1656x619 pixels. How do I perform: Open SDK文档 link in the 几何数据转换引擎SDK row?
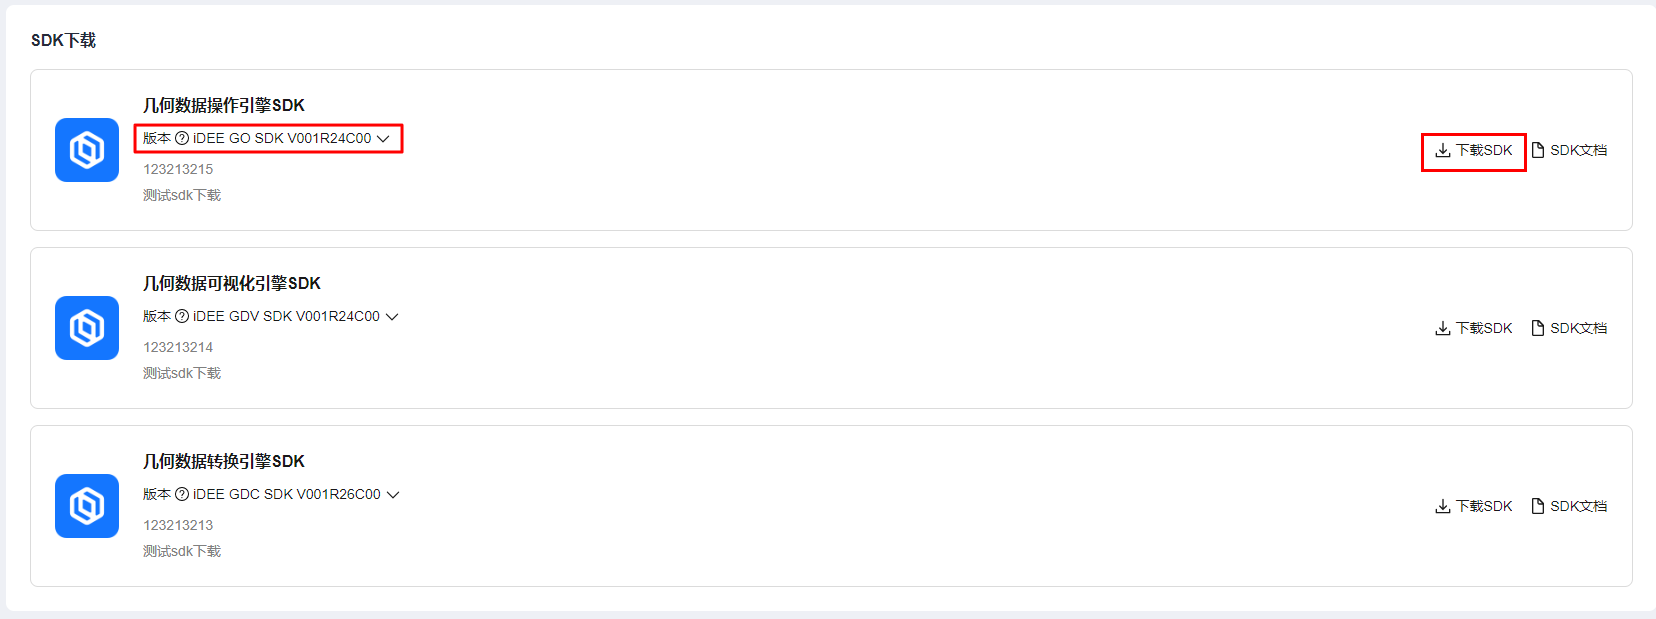tap(1569, 506)
